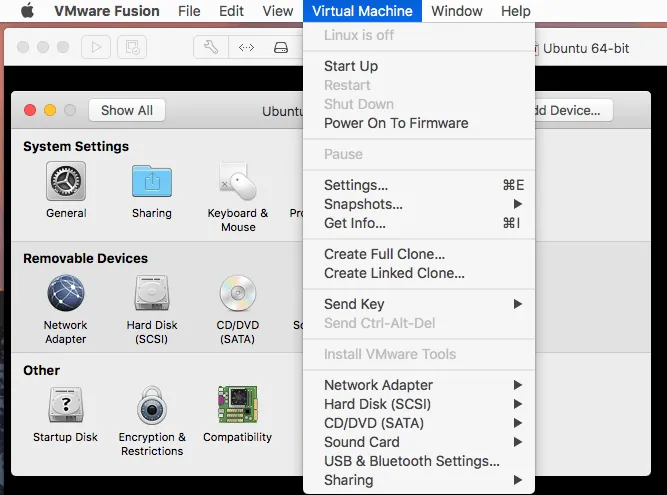This screenshot has height=495, width=667.
Task: Open Encryption & Restrictions padlock icon
Action: pyautogui.click(x=152, y=406)
